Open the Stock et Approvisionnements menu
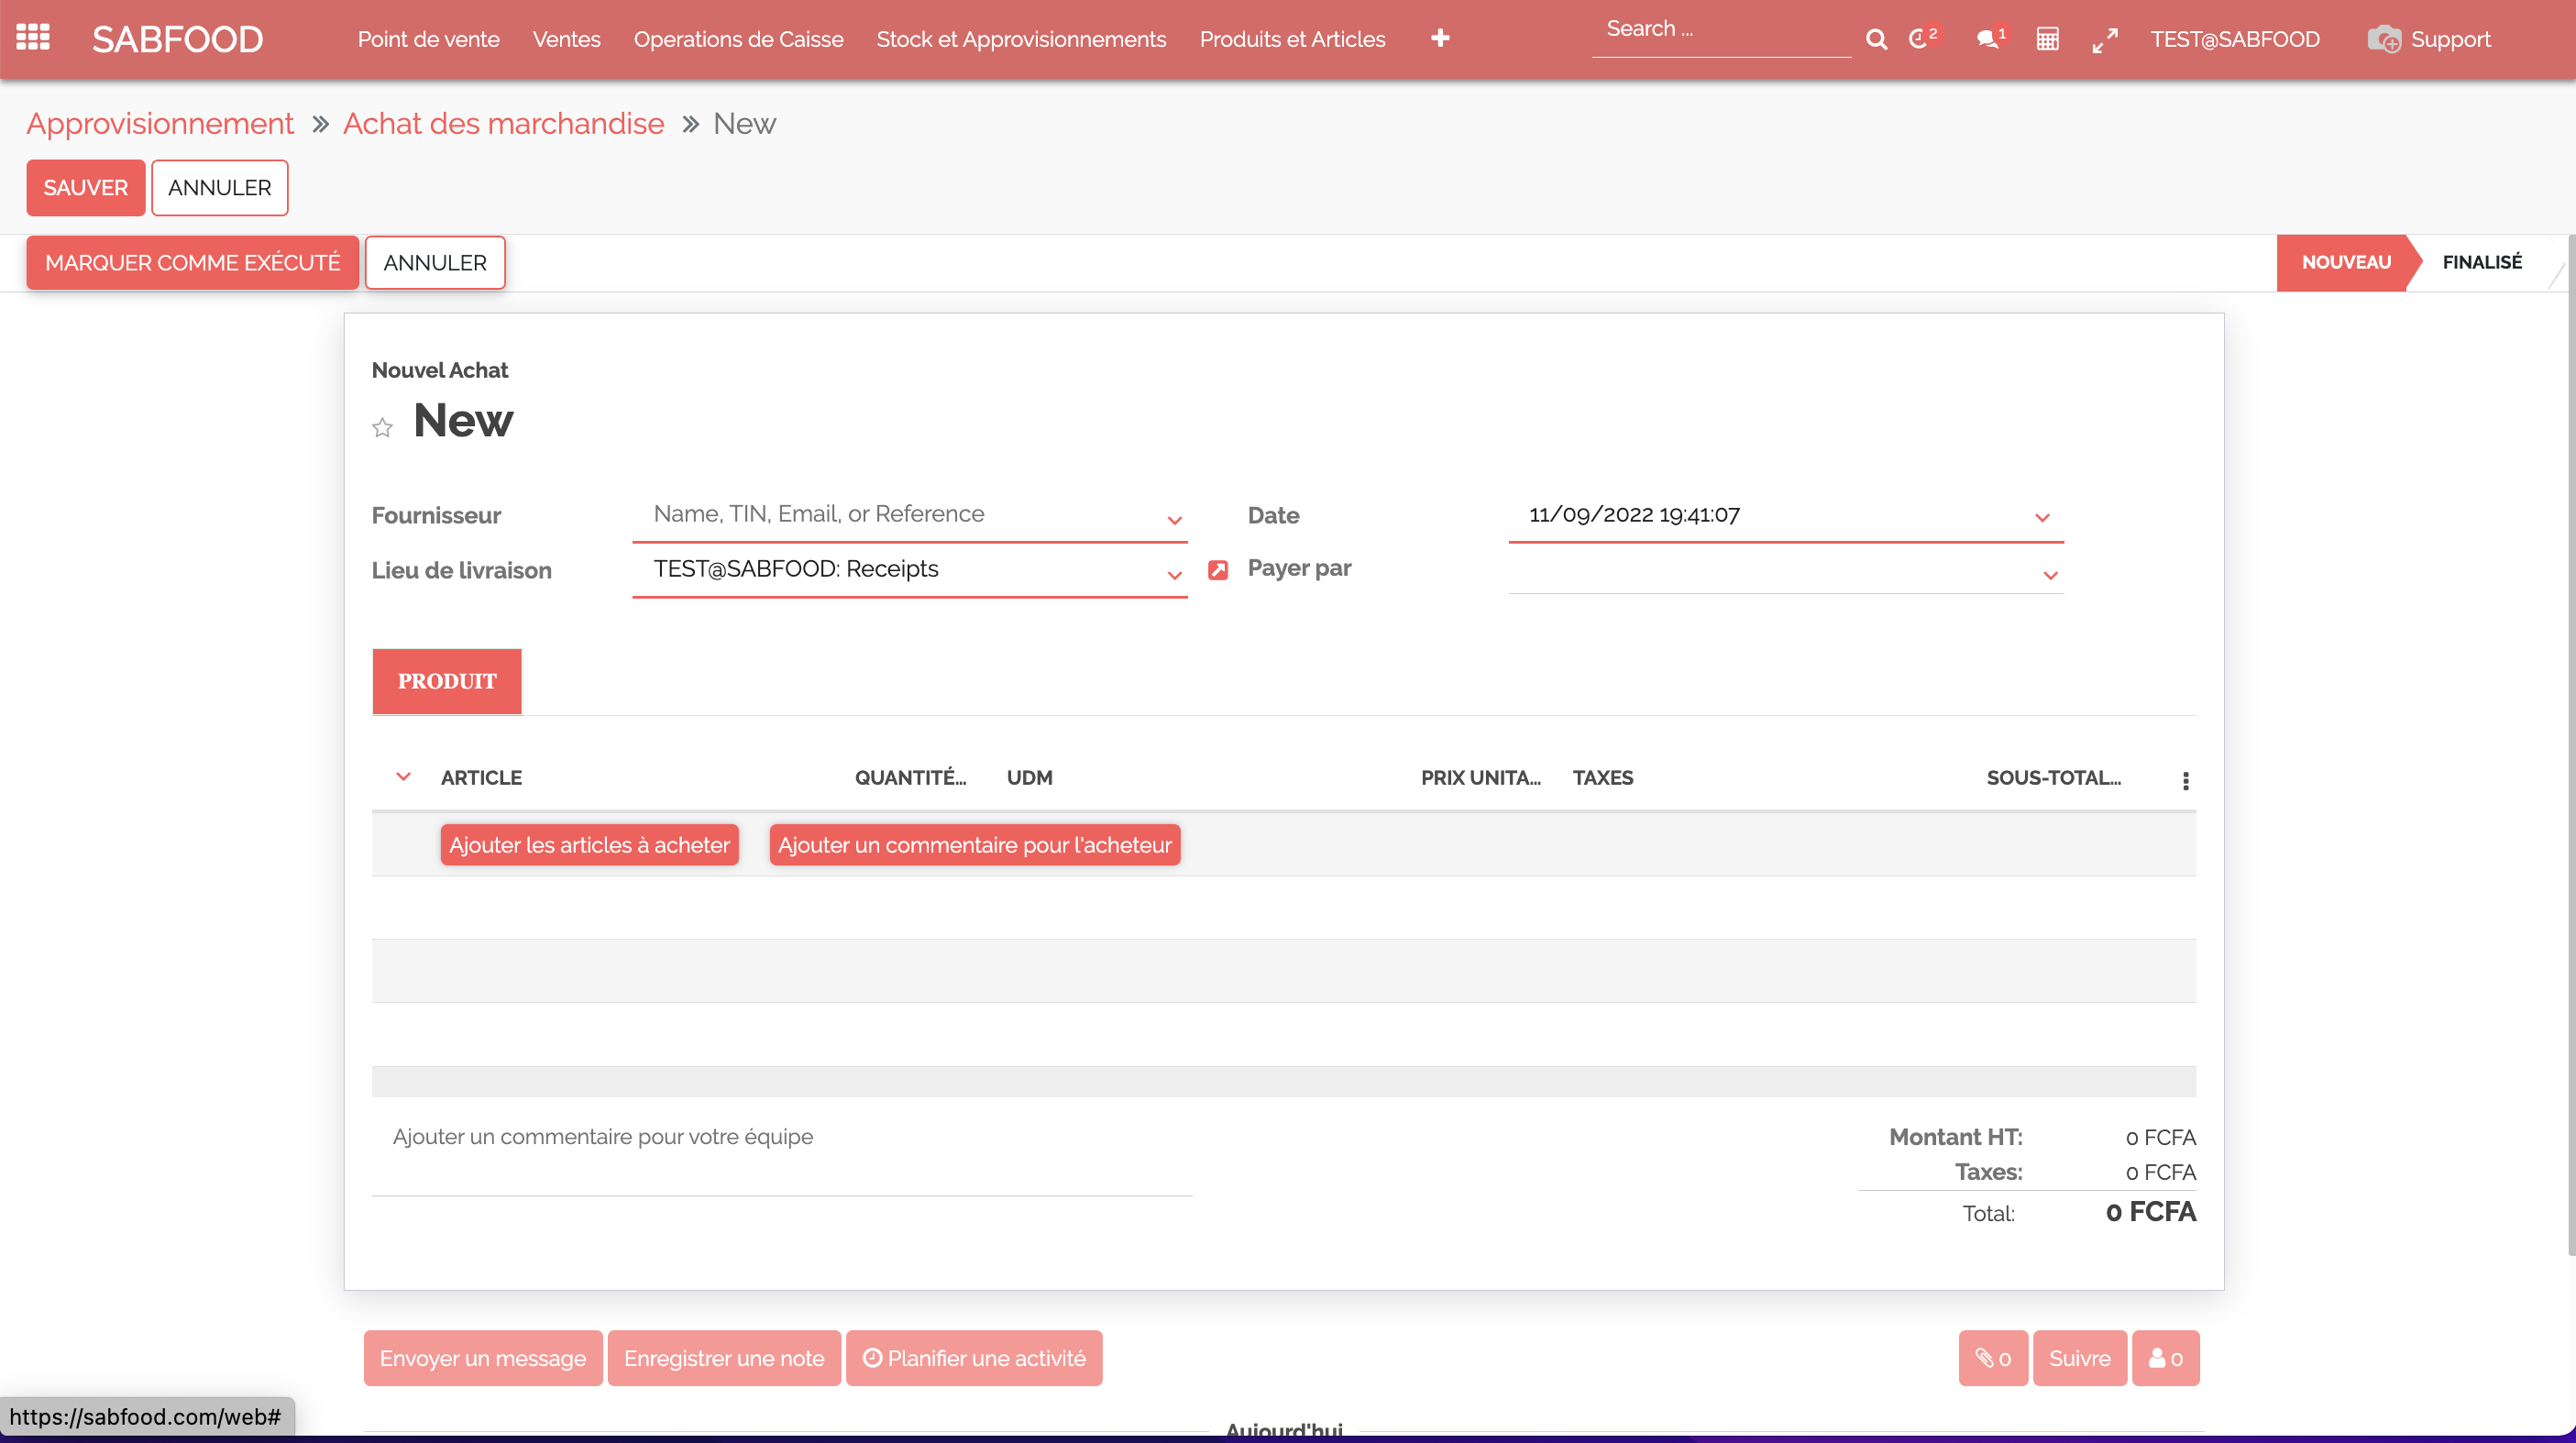Screen dimensions: 2576x1443 coord(1021,39)
